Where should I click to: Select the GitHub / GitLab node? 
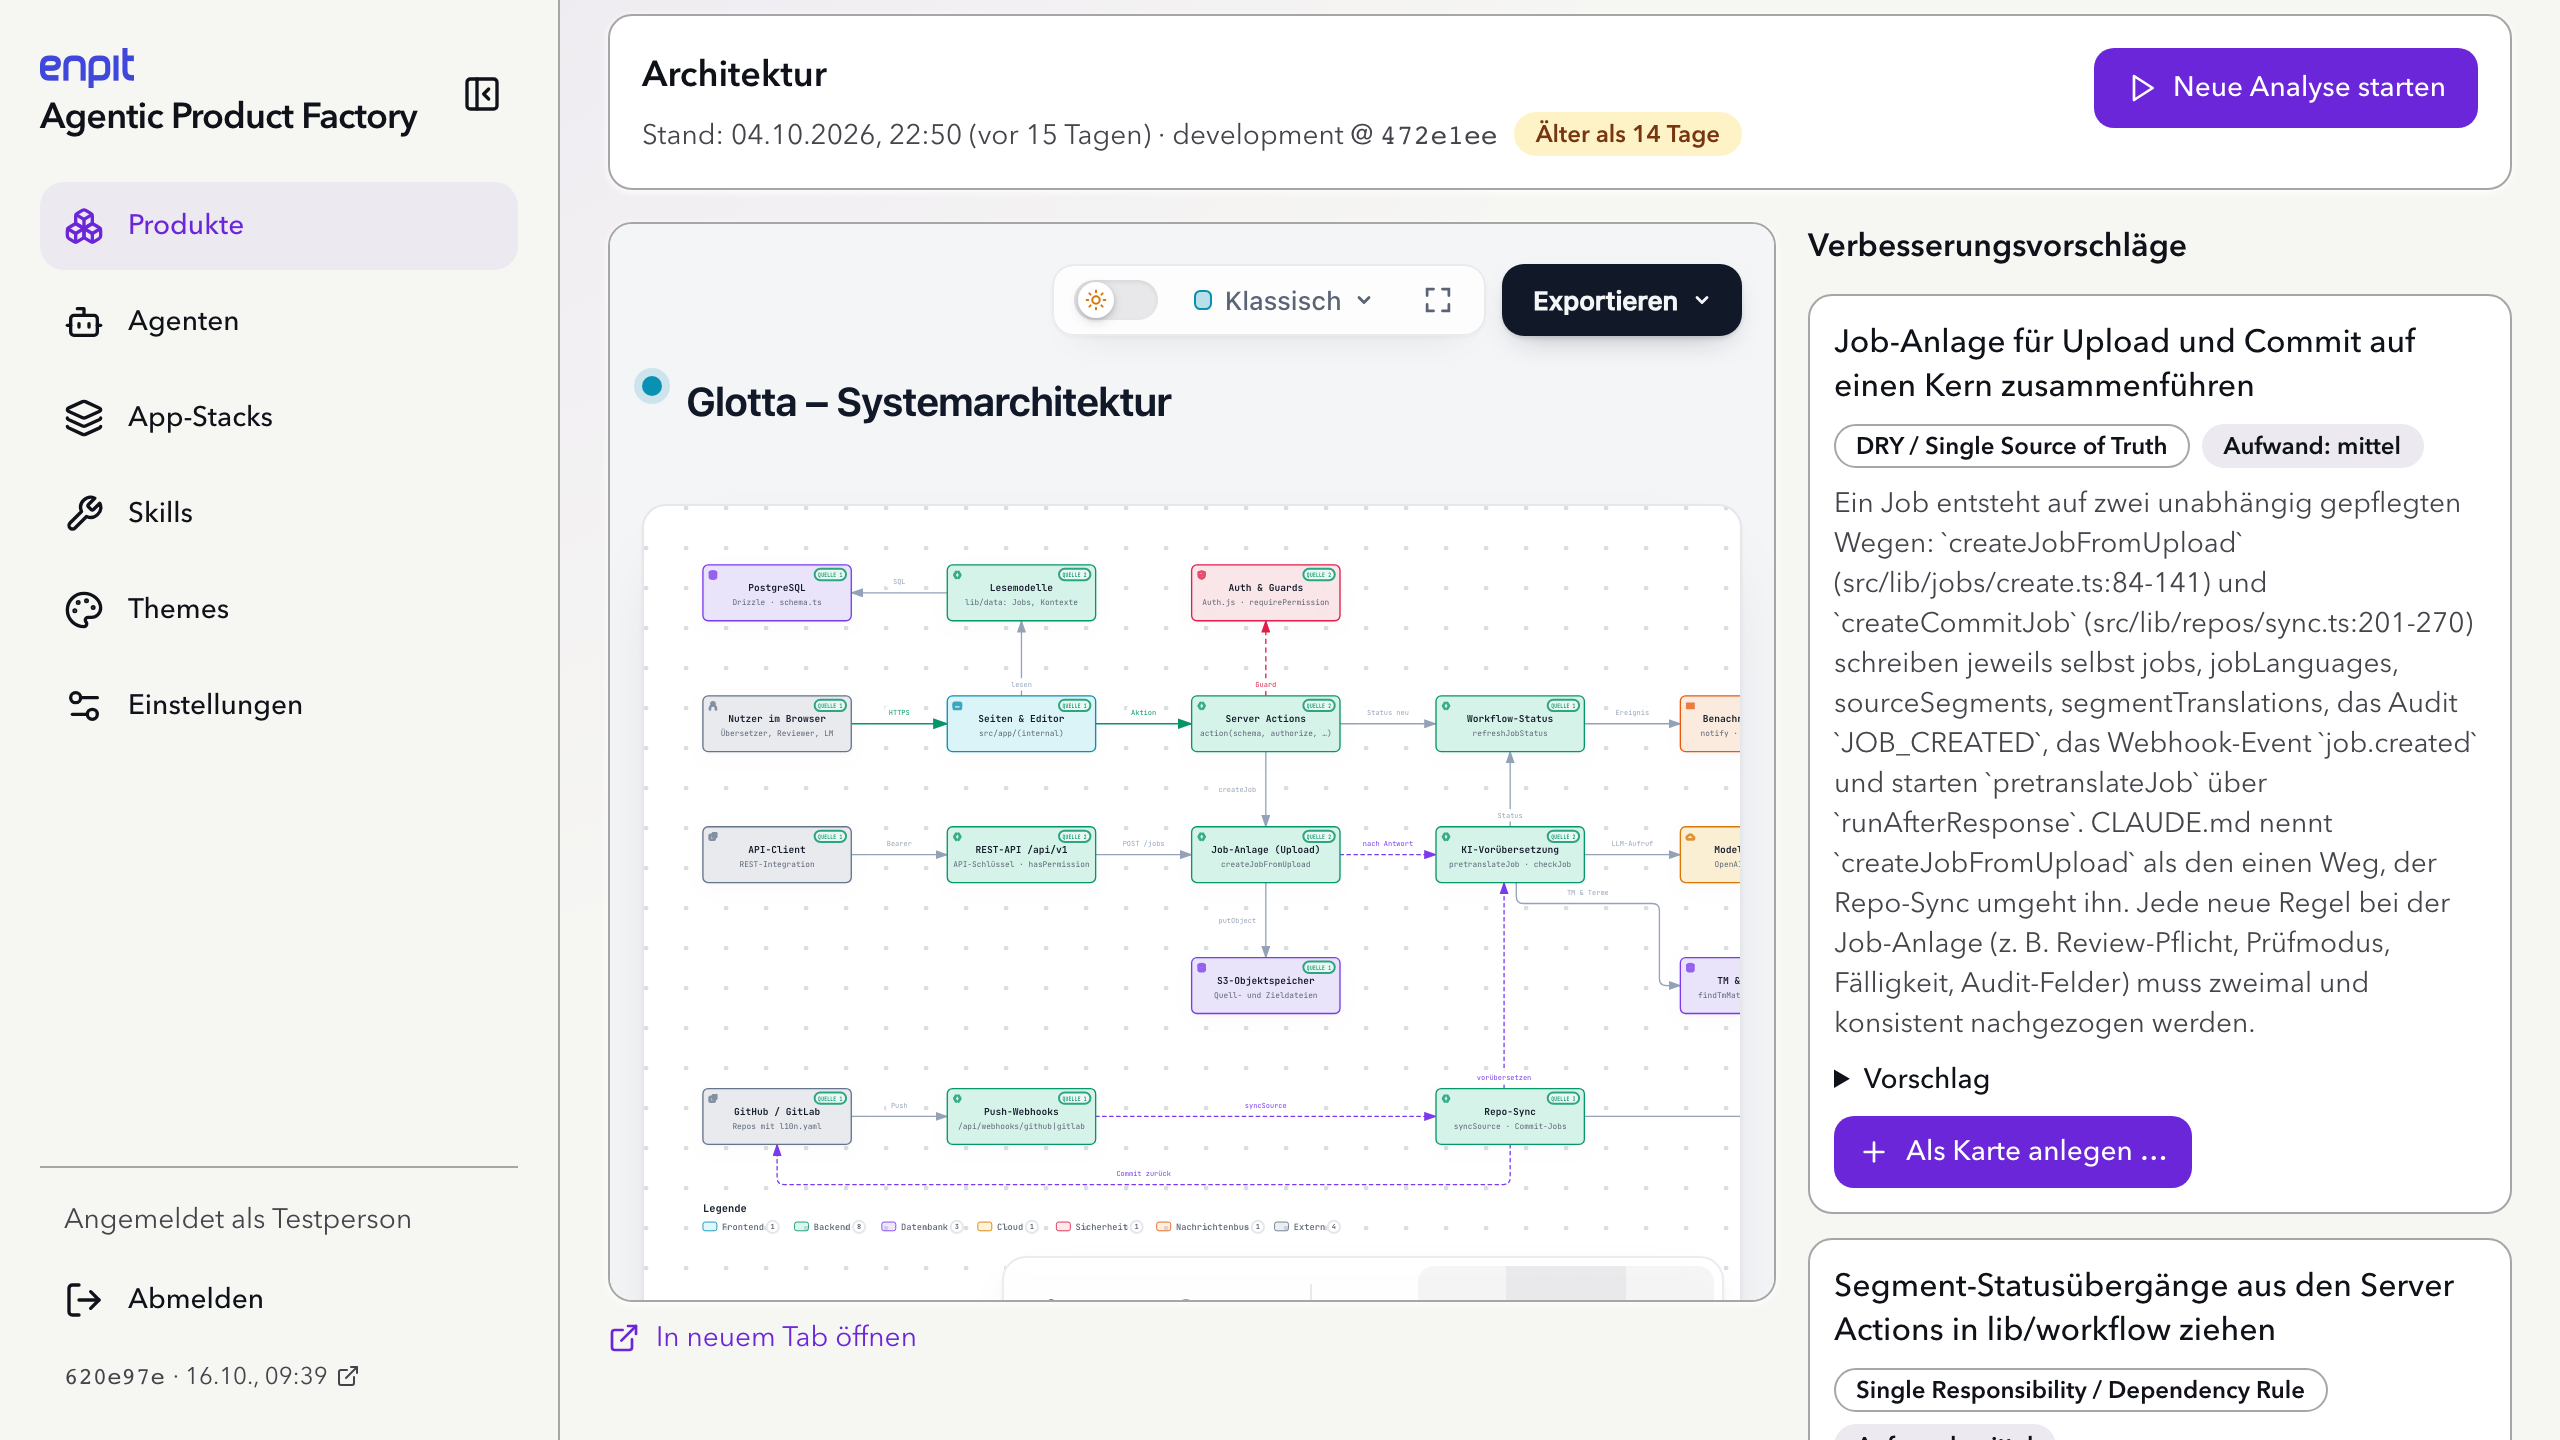pos(777,1117)
